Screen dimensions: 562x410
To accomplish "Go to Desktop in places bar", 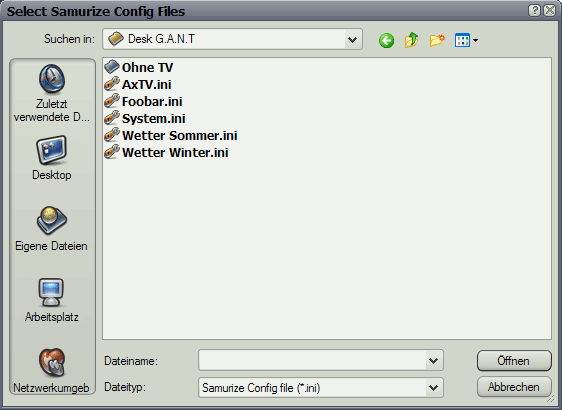I will click(52, 158).
